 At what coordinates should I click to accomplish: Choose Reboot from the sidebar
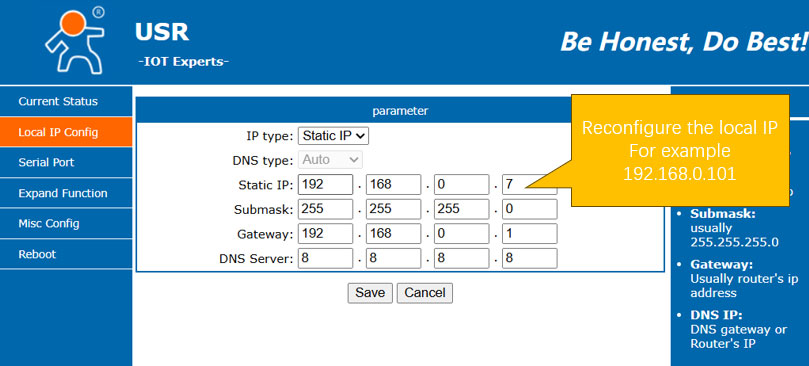pos(66,254)
